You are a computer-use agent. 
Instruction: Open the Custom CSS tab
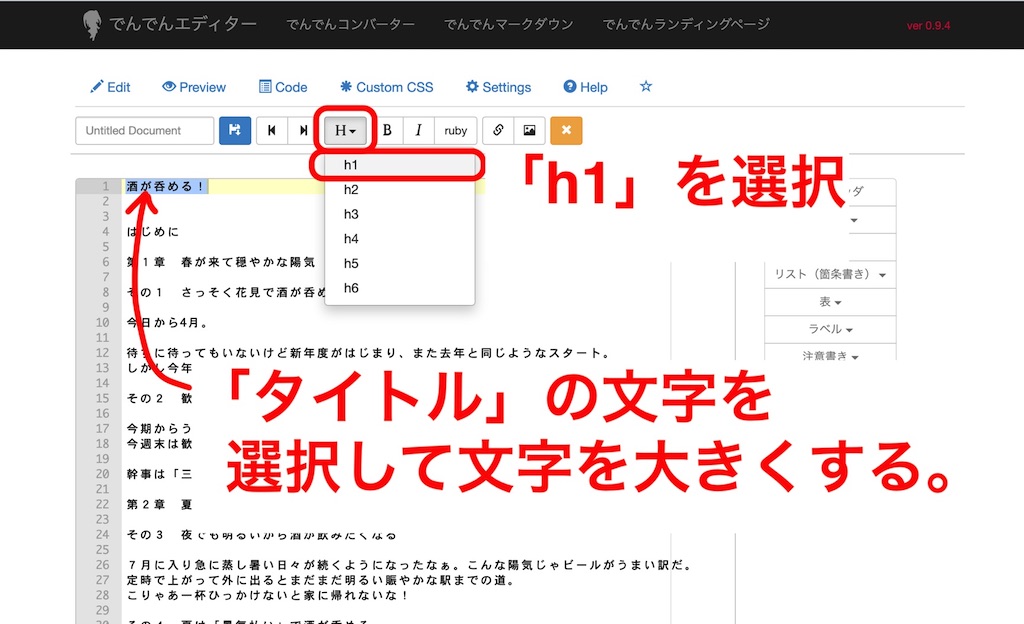click(386, 87)
